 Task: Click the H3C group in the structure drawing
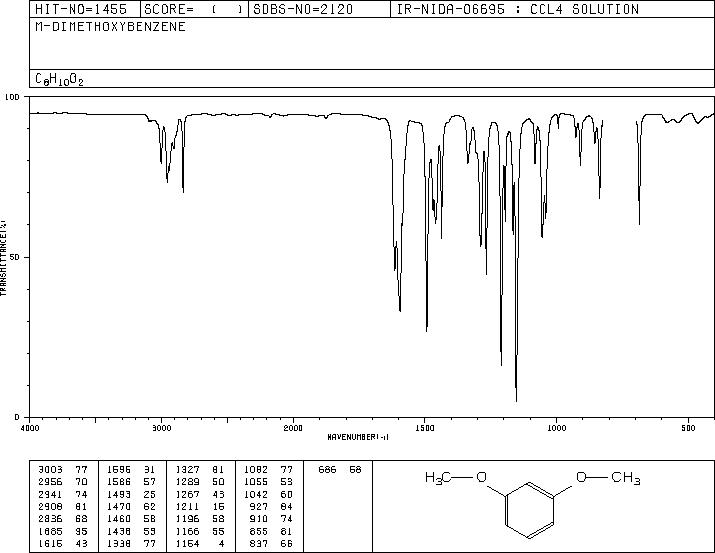tap(438, 478)
